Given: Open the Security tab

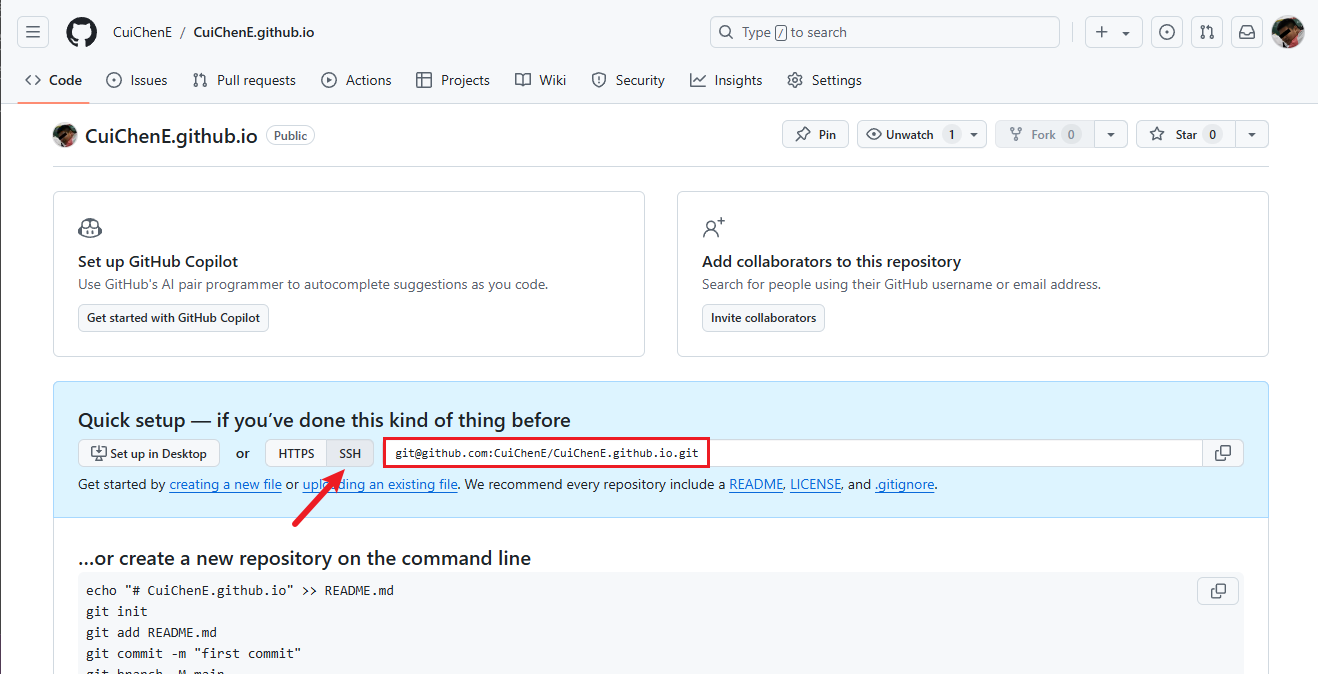Looking at the screenshot, I should coord(628,80).
